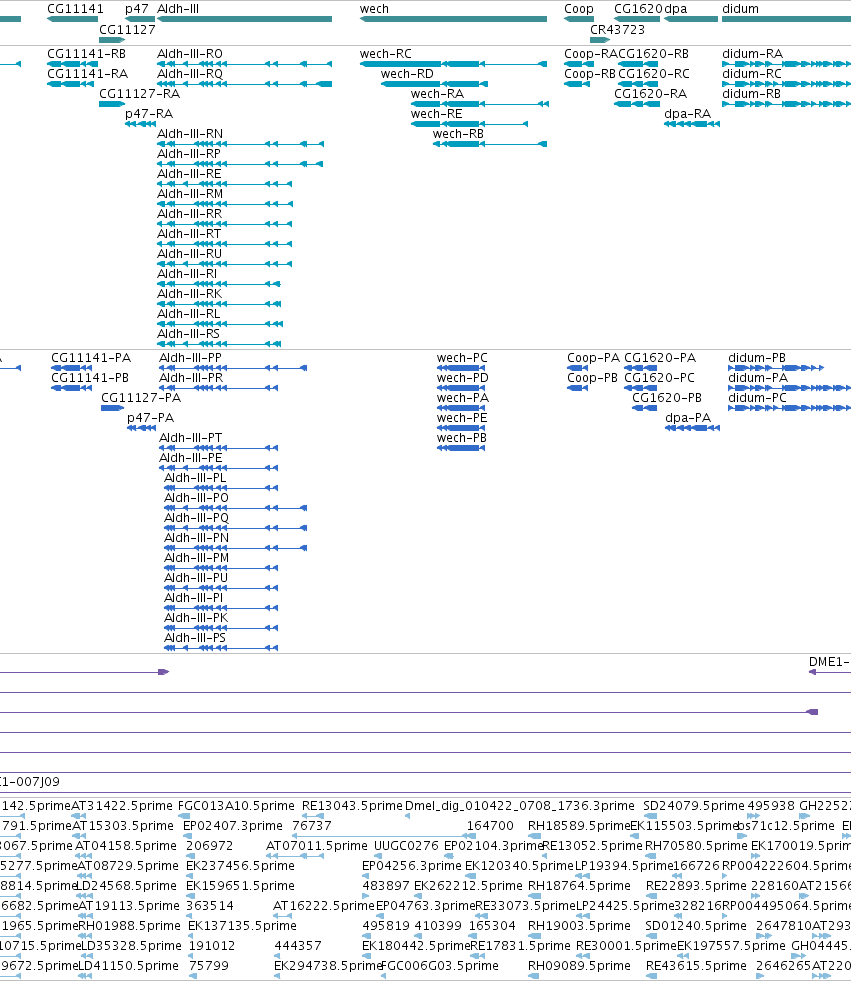Open transcript wech-RC
Image resolution: width=851 pixels, height=981 pixels.
point(385,54)
